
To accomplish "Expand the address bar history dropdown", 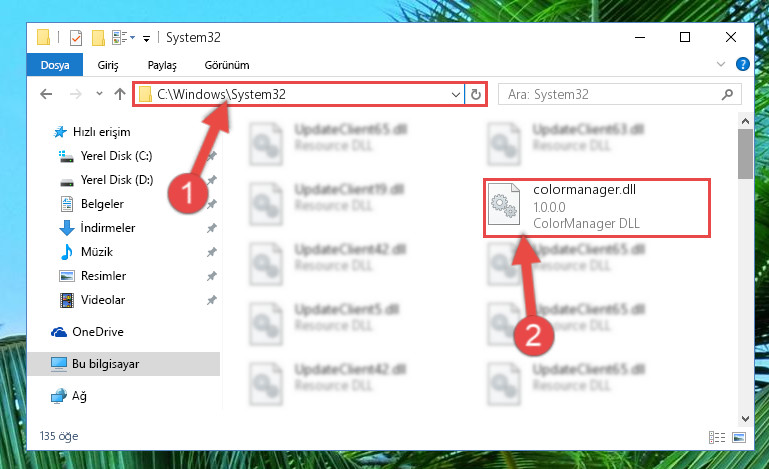I will point(456,94).
